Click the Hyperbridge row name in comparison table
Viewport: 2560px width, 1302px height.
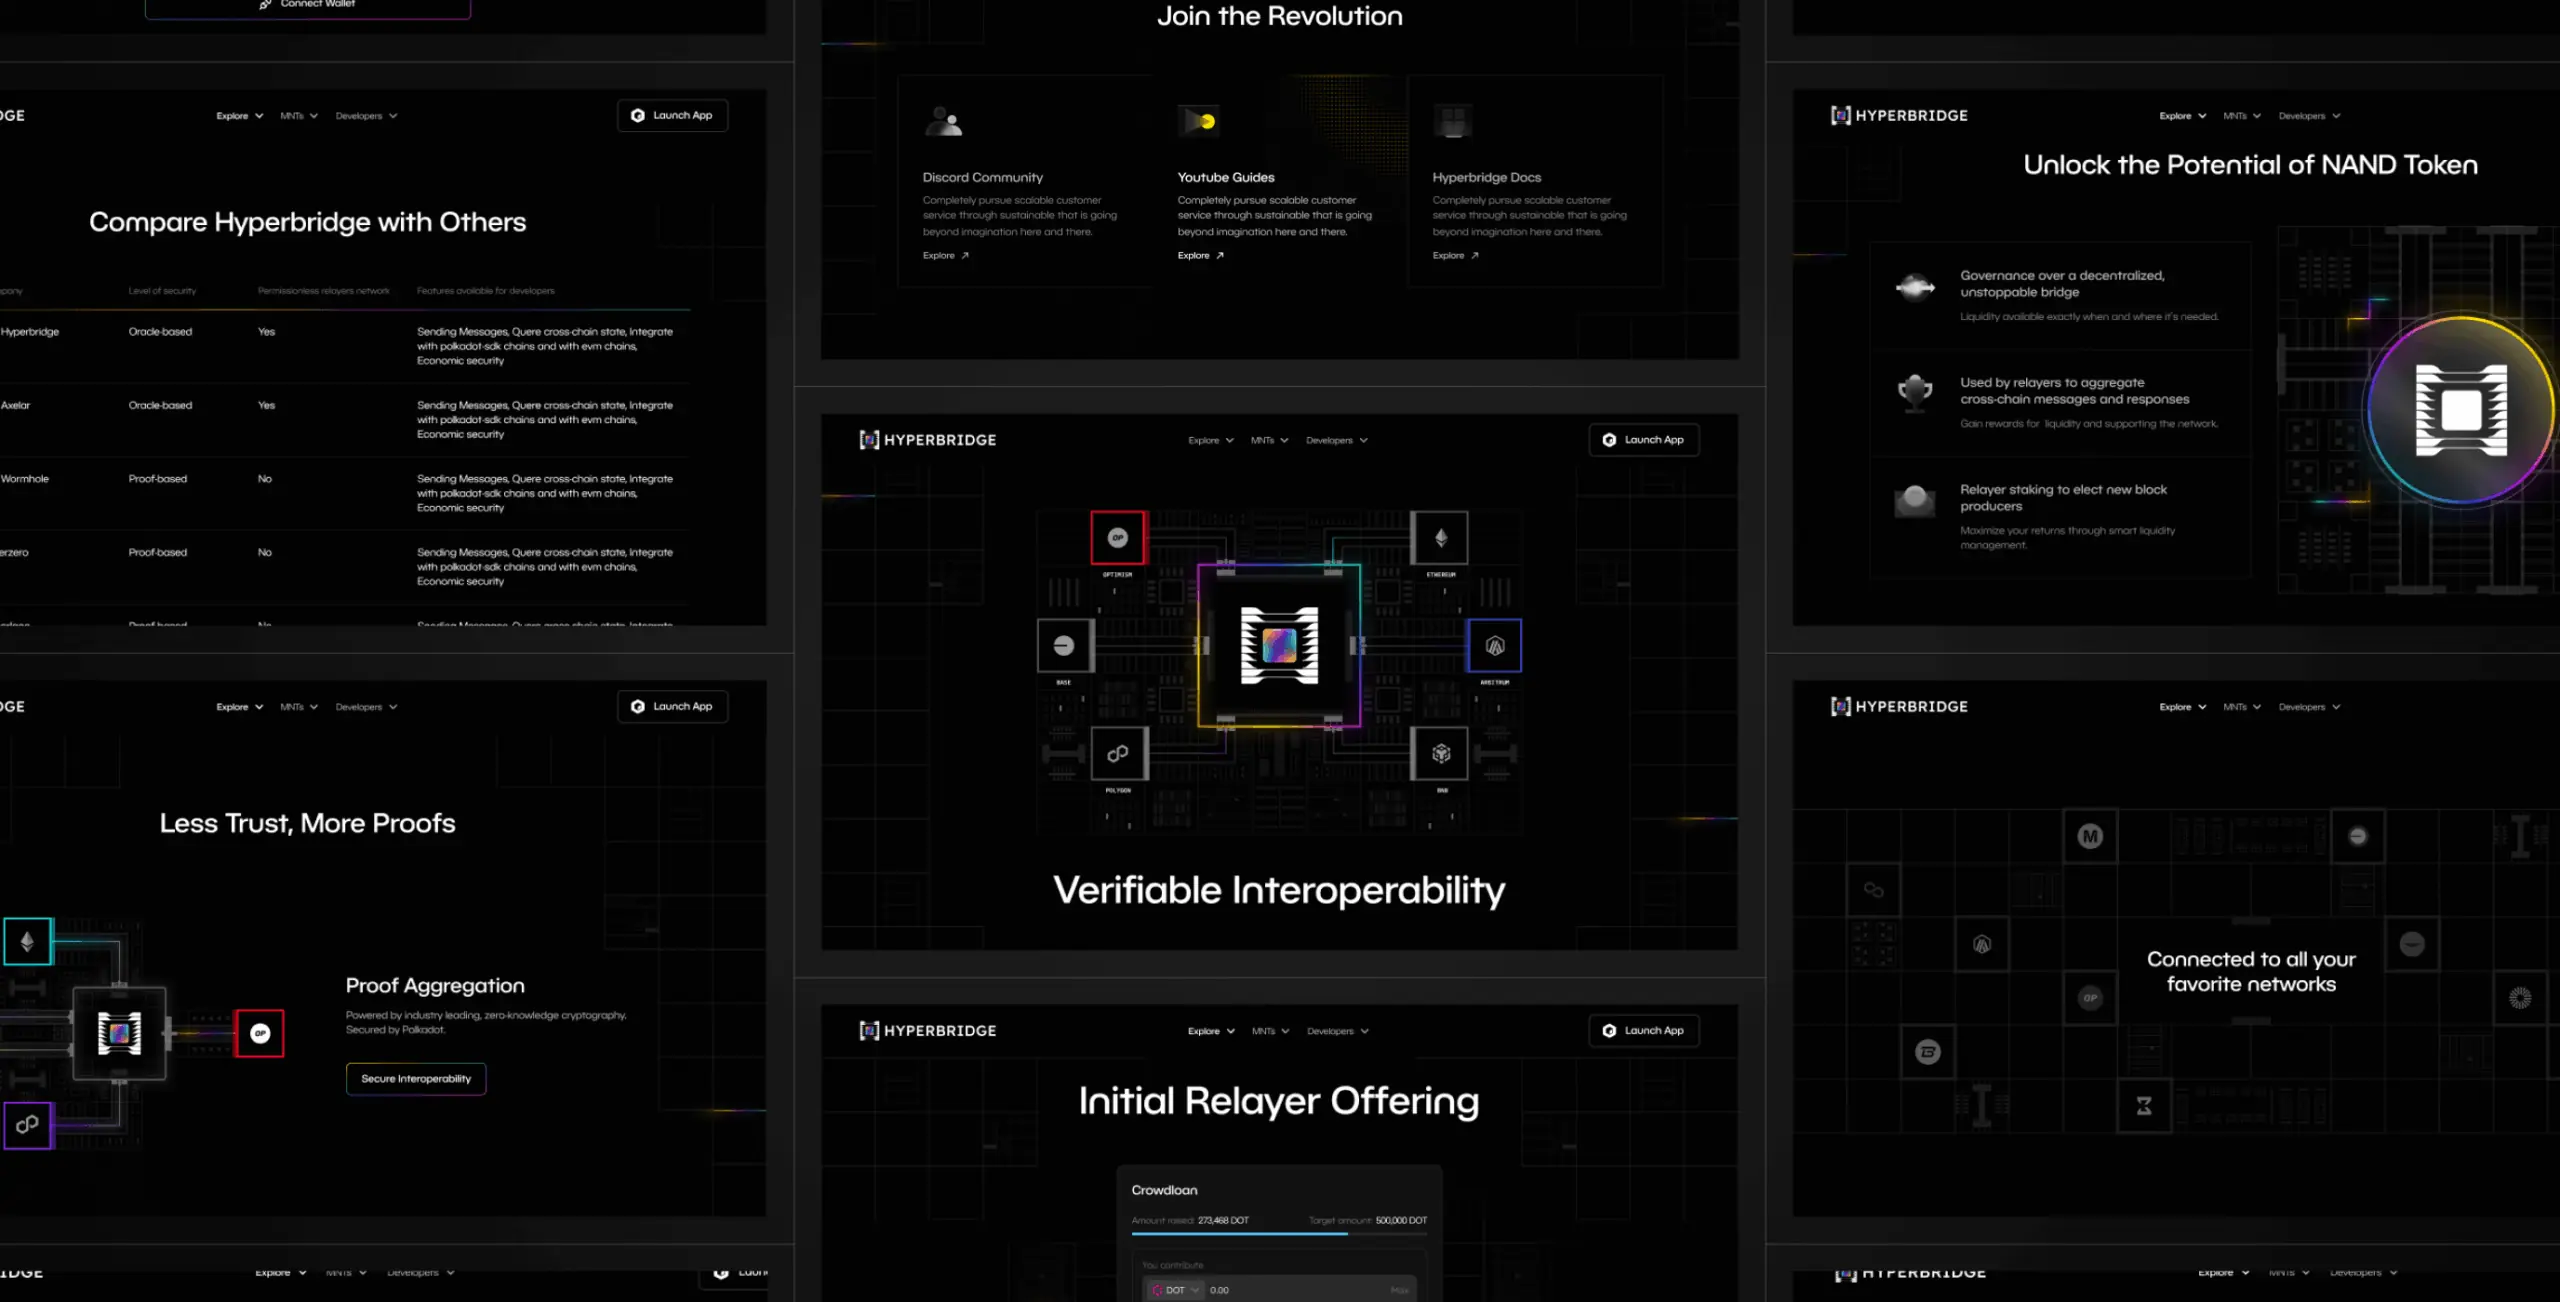pyautogui.click(x=30, y=332)
